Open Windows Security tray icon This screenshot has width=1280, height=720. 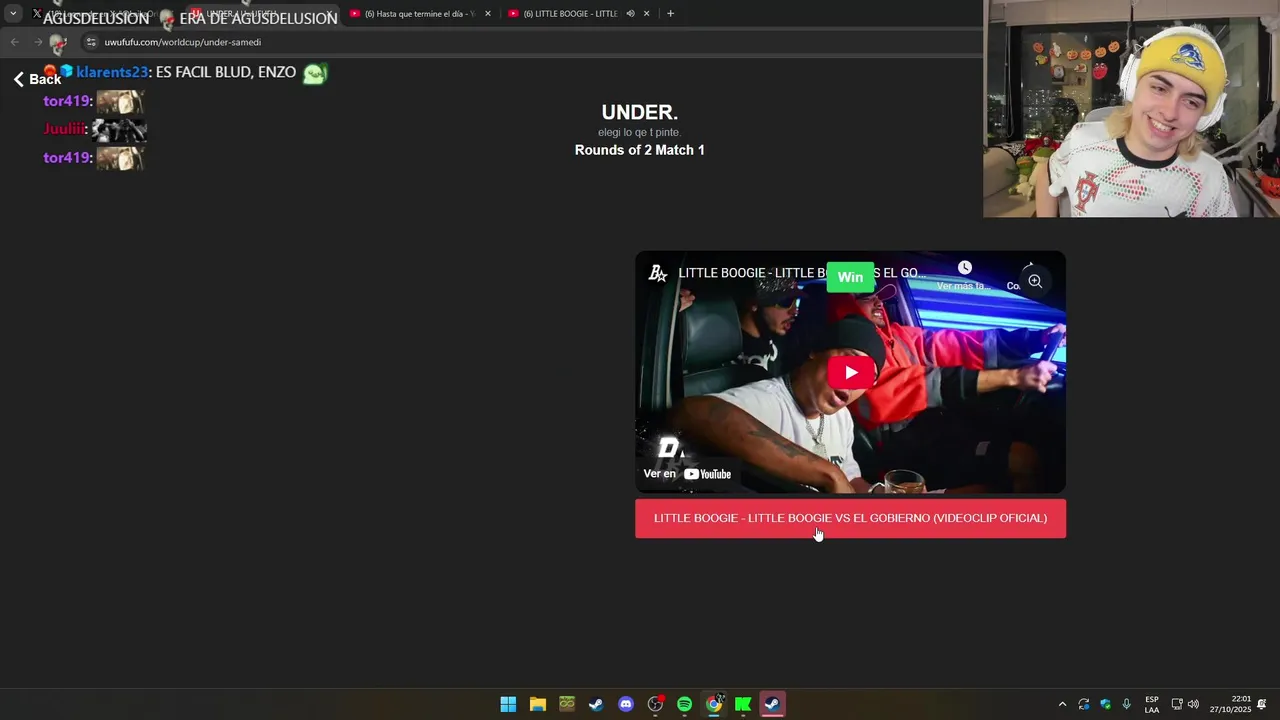point(1105,704)
